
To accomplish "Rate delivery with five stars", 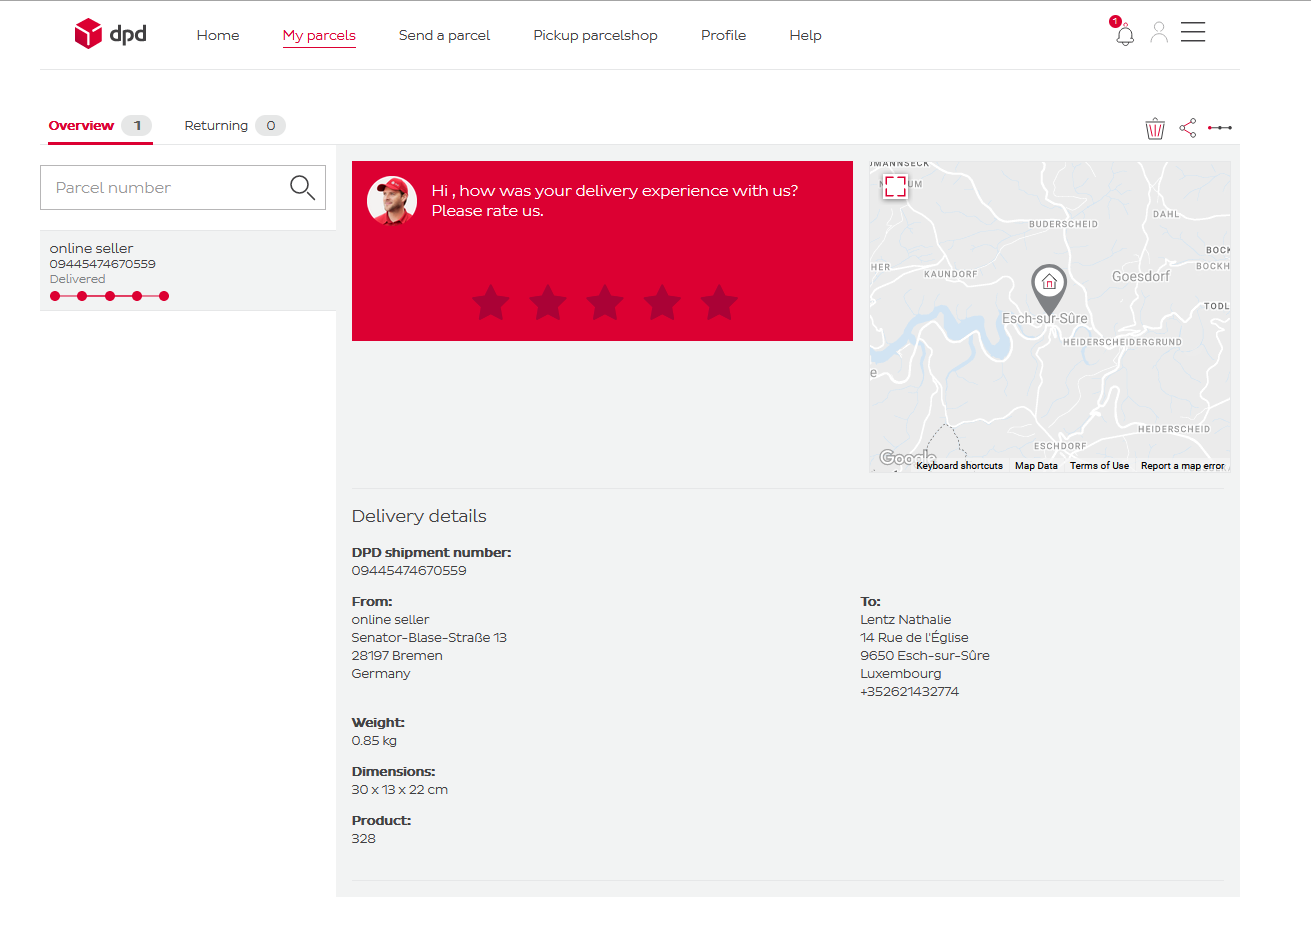I will pyautogui.click(x=719, y=302).
